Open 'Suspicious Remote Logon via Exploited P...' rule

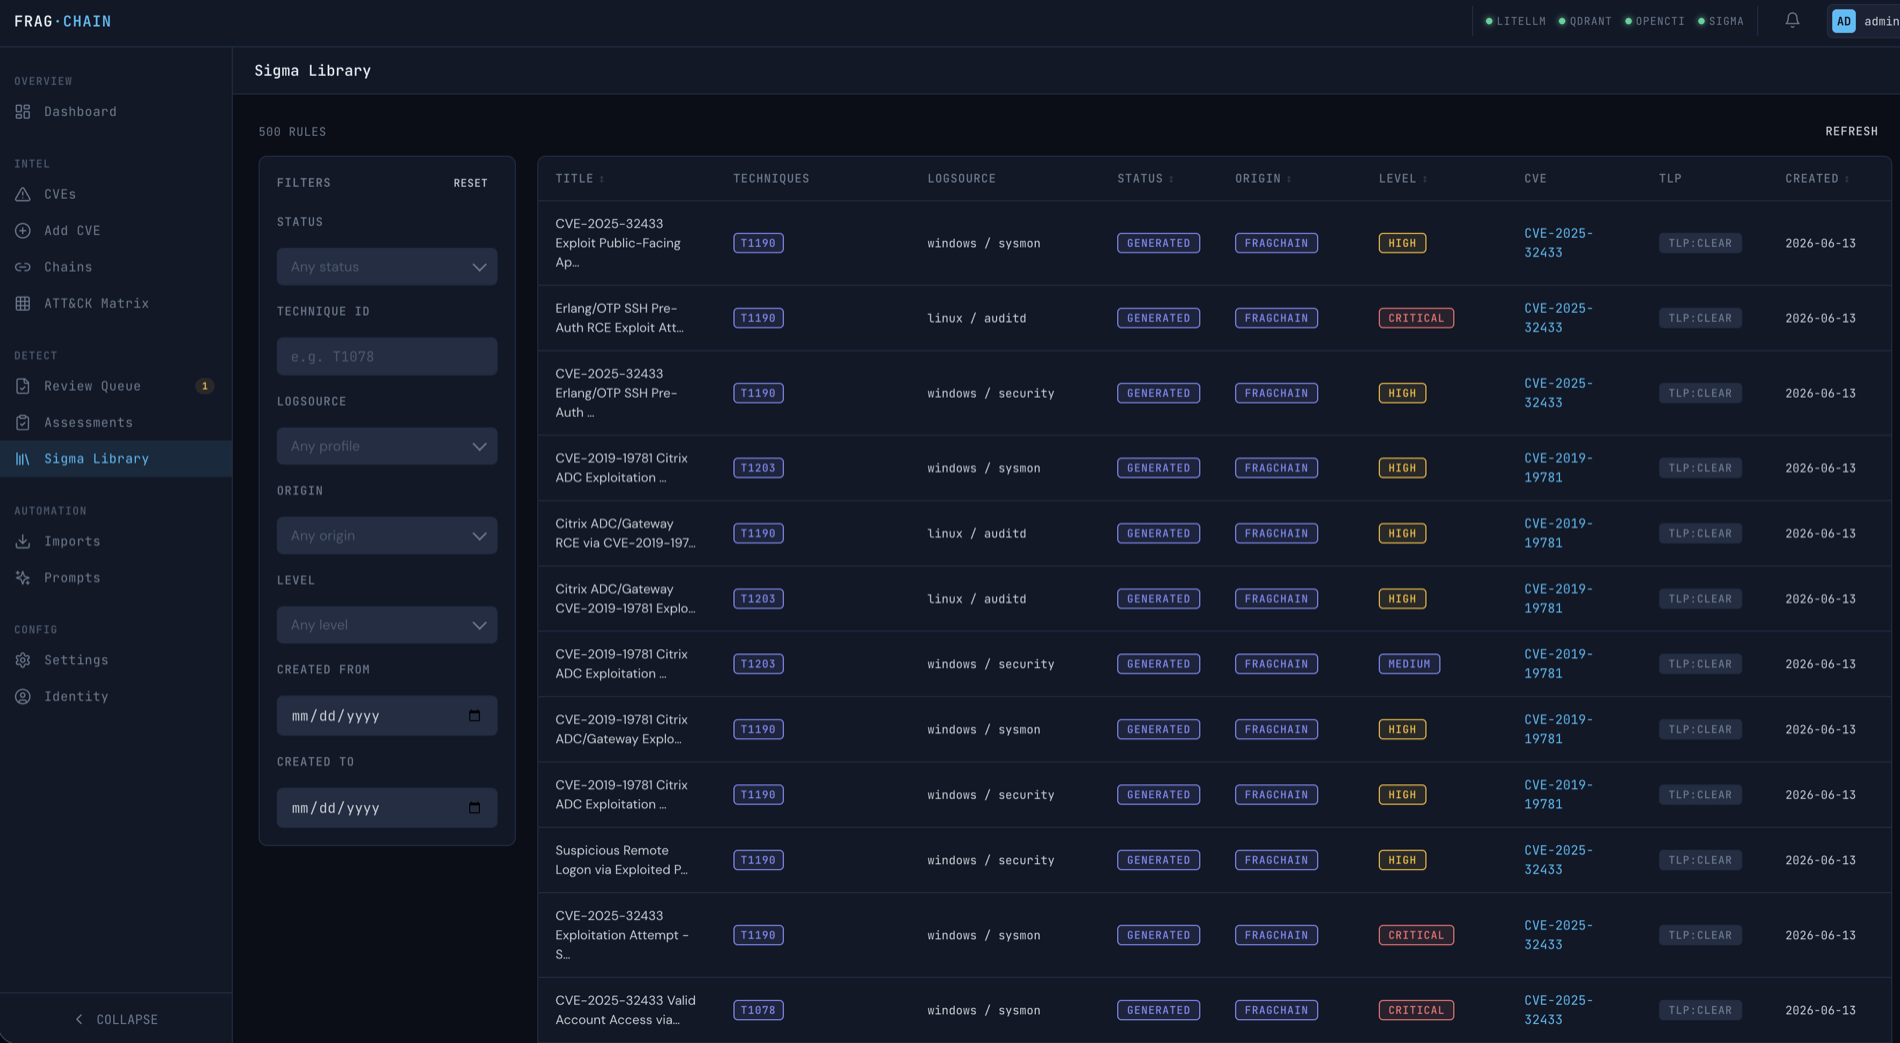tap(621, 860)
